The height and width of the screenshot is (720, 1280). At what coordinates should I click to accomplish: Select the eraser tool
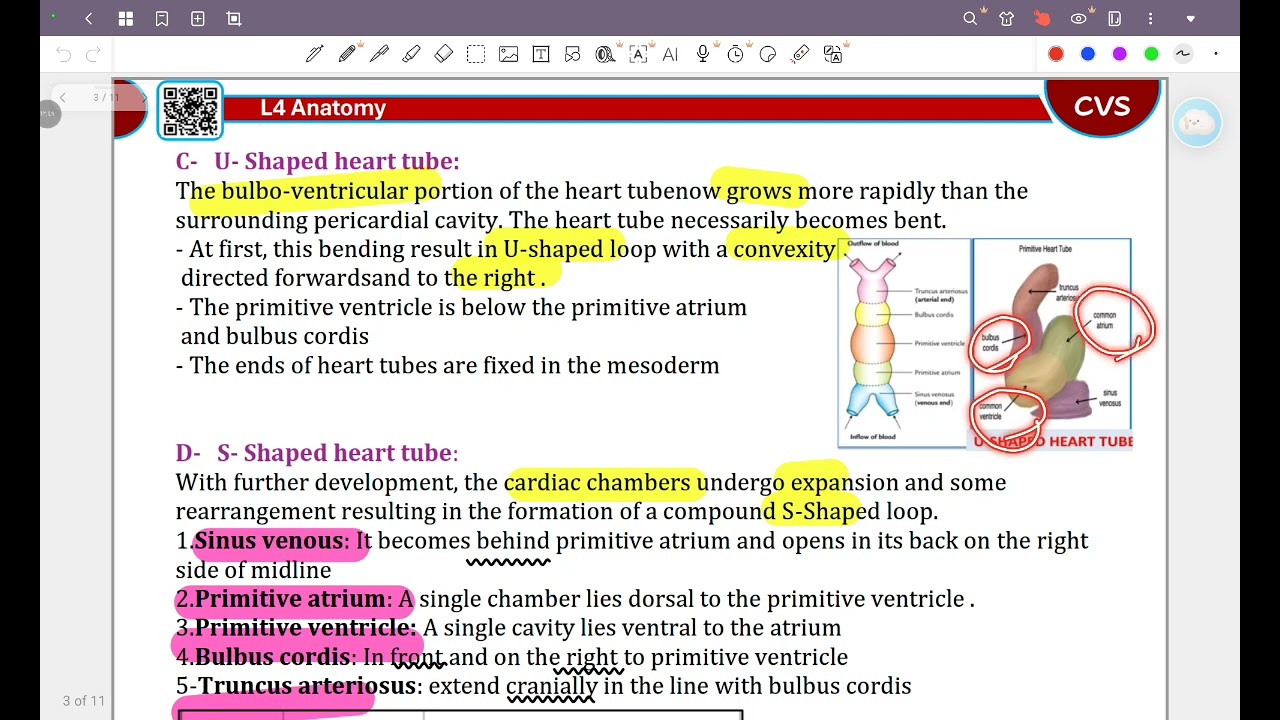(x=444, y=54)
